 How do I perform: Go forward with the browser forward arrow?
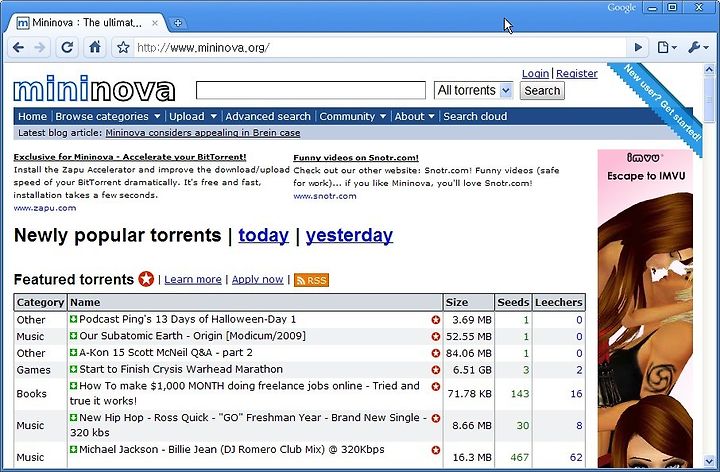click(40, 47)
